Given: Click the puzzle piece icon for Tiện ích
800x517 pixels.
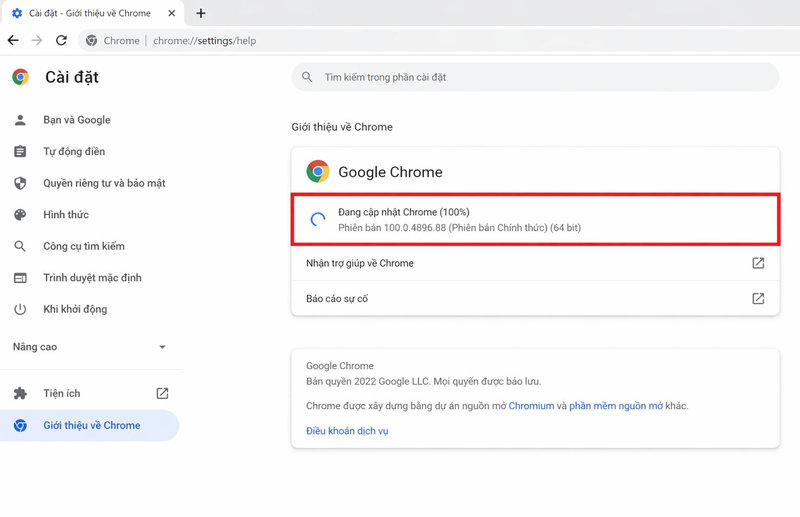Looking at the screenshot, I should coord(20,393).
